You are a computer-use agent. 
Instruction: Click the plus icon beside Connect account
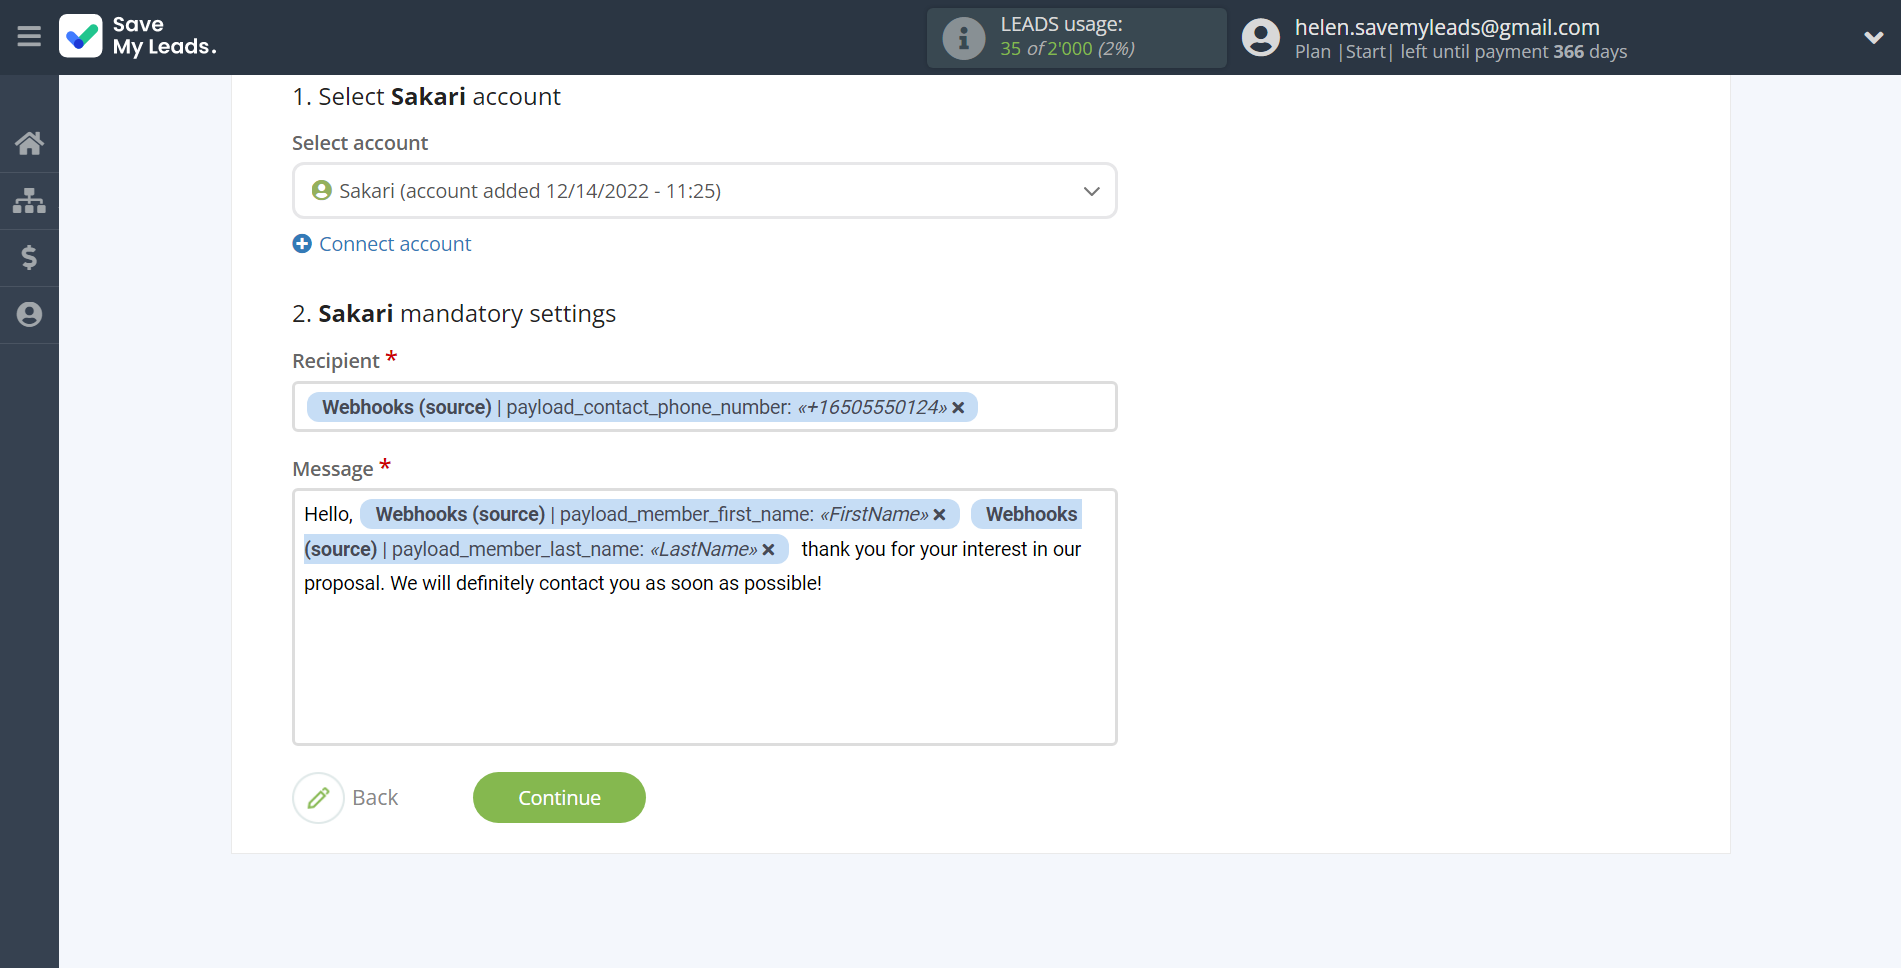[302, 244]
